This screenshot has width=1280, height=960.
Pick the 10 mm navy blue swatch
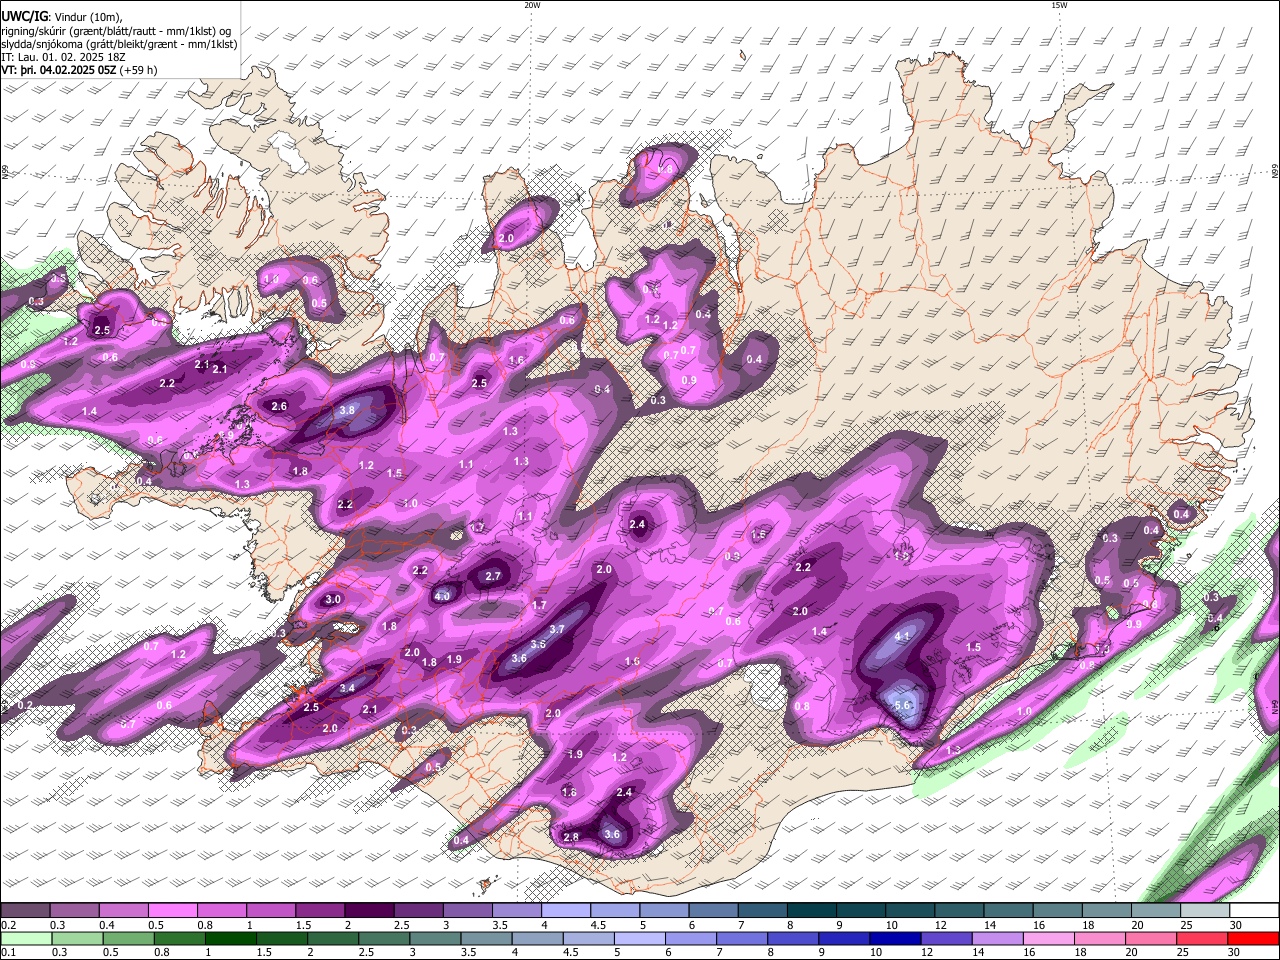(x=894, y=938)
